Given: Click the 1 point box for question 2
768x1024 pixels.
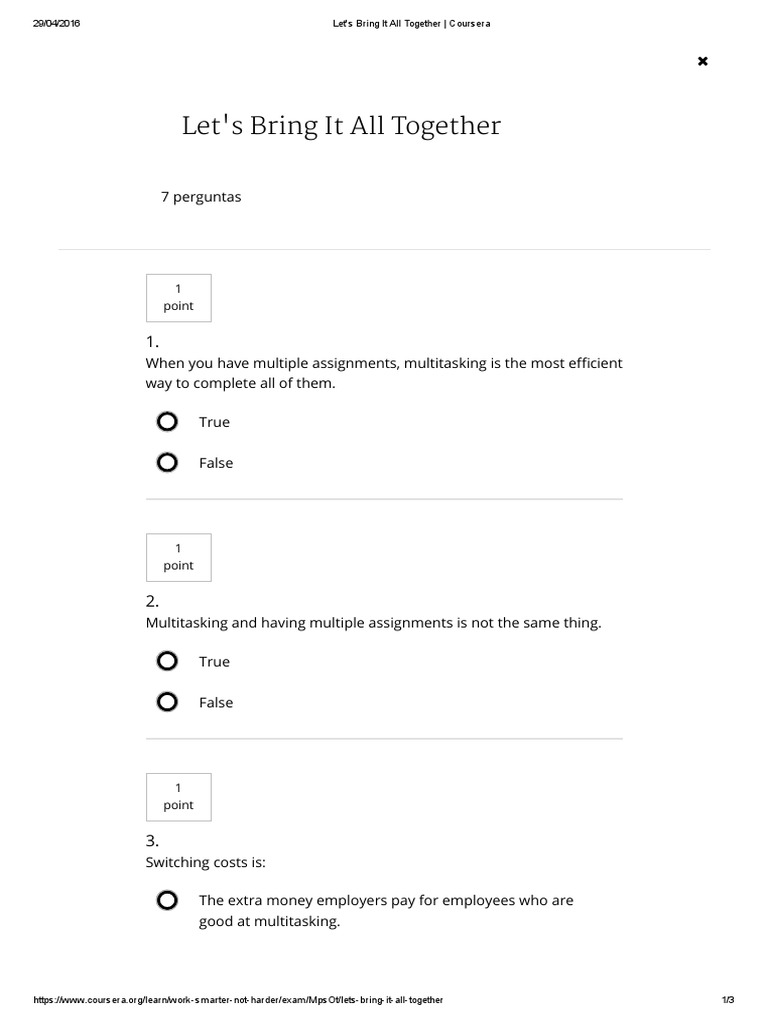Looking at the screenshot, I should [x=178, y=557].
